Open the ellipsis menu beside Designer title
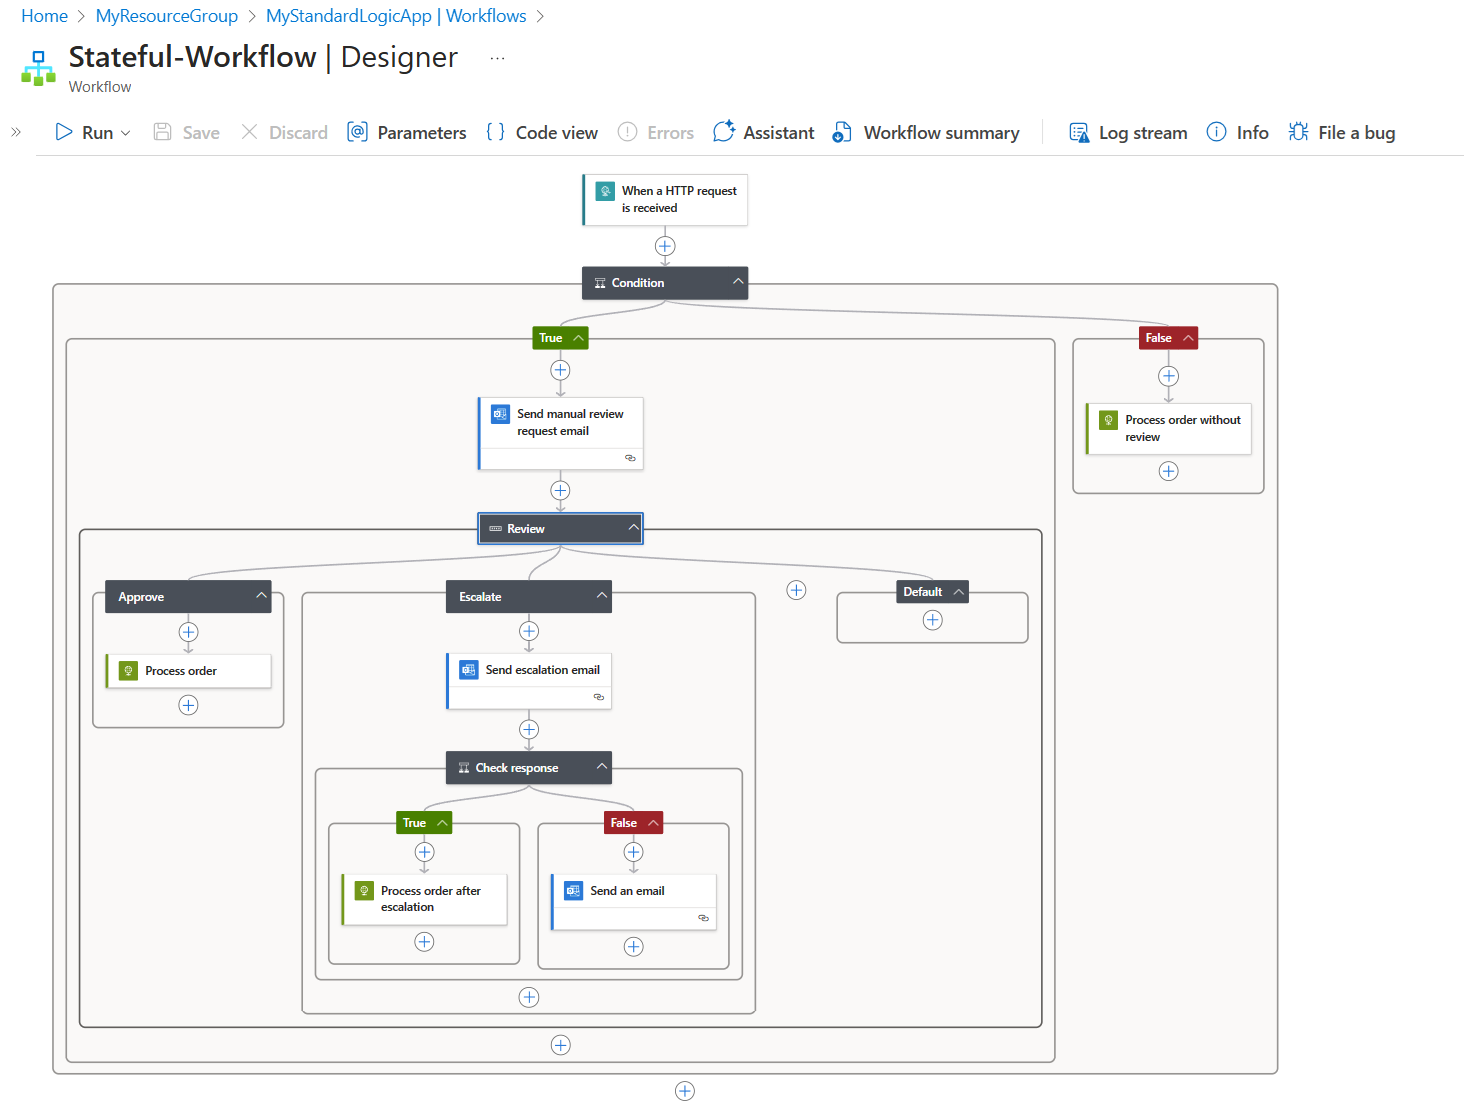 pos(497,58)
